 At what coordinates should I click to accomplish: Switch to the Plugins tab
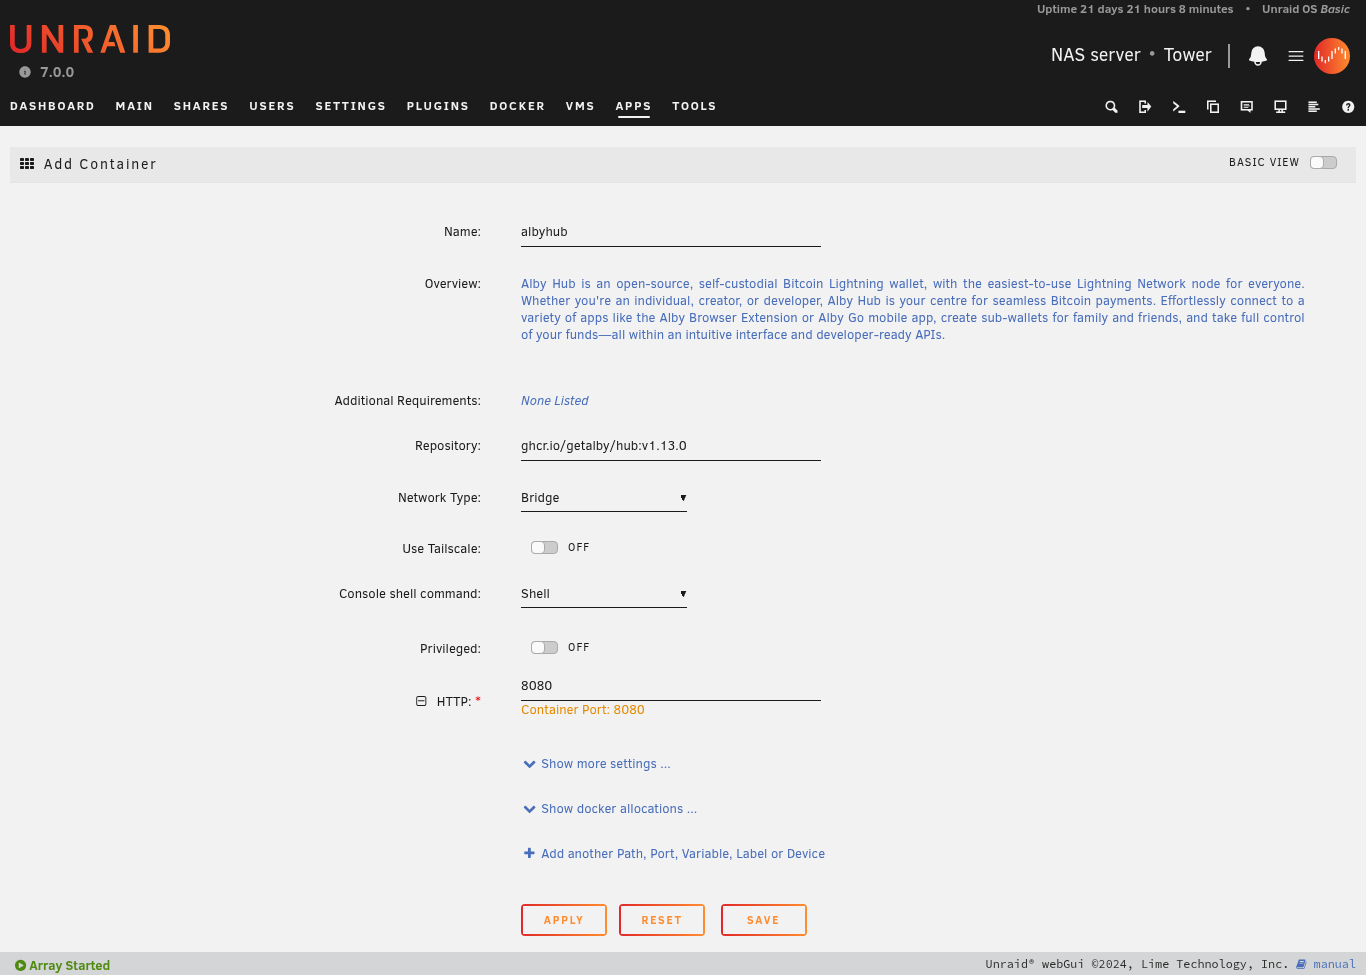437,106
